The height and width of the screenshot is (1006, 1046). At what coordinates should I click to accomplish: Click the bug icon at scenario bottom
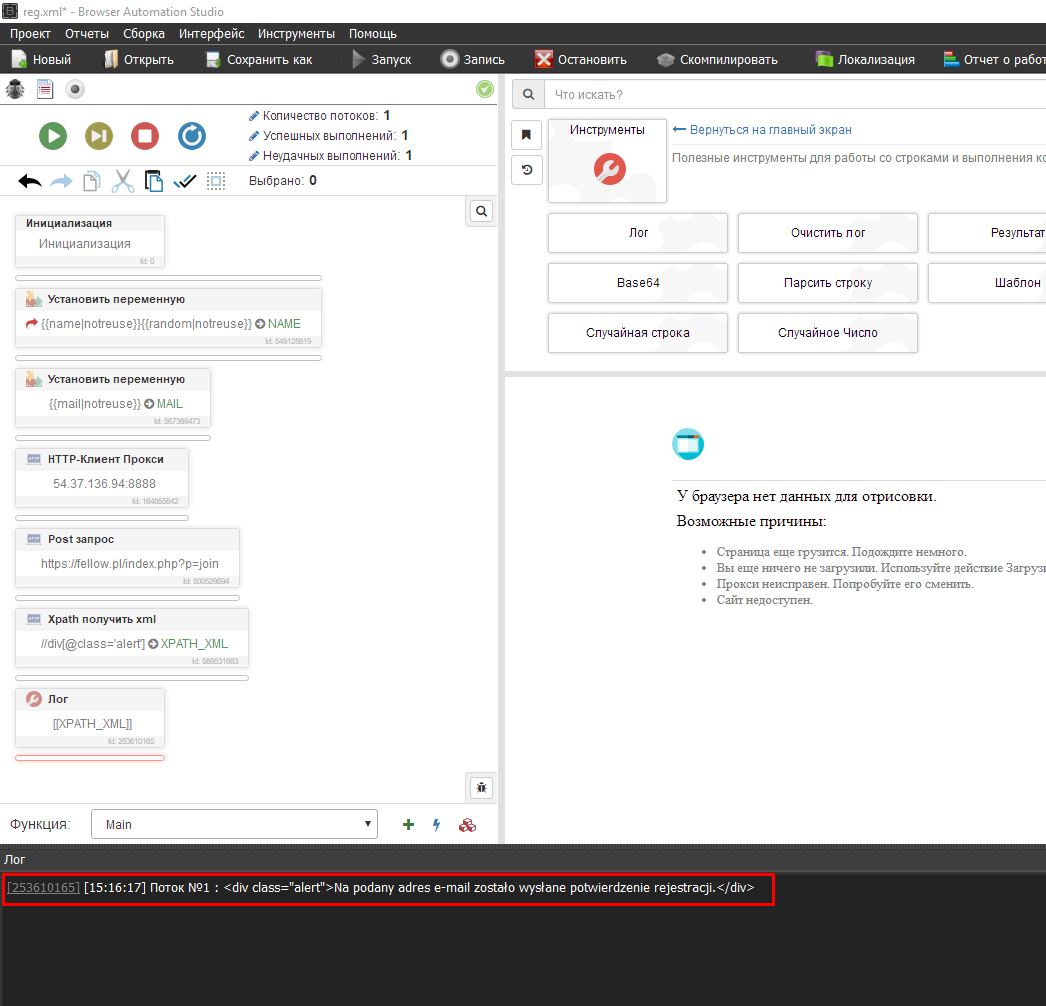point(481,788)
